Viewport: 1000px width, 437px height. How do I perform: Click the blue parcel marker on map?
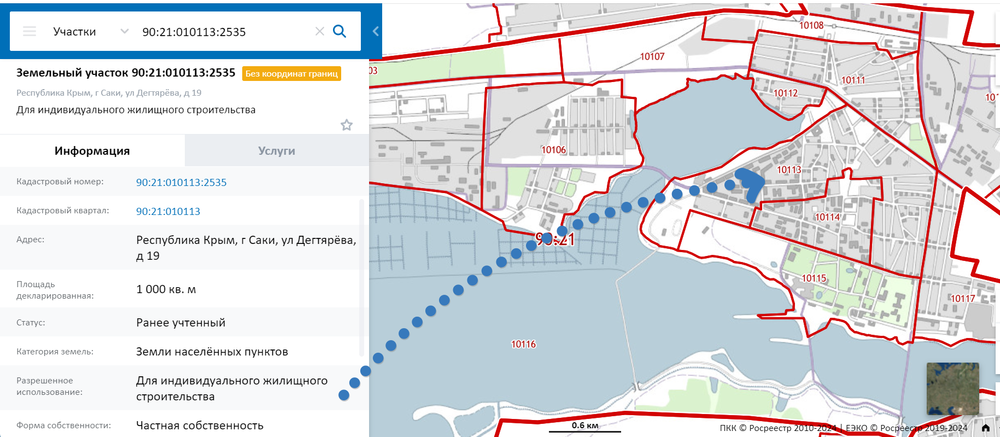(x=749, y=183)
